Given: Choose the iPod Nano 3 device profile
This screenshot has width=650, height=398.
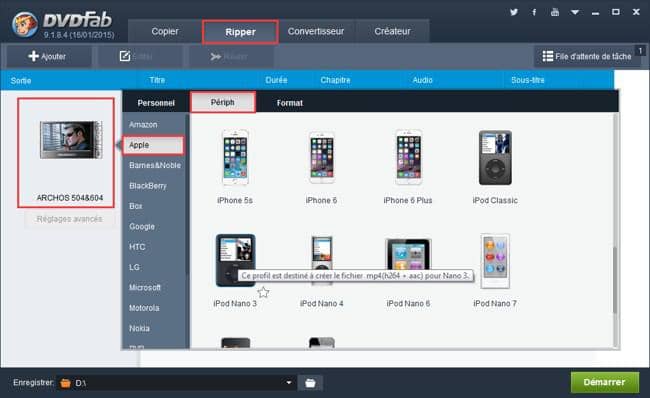Looking at the screenshot, I should 235,270.
